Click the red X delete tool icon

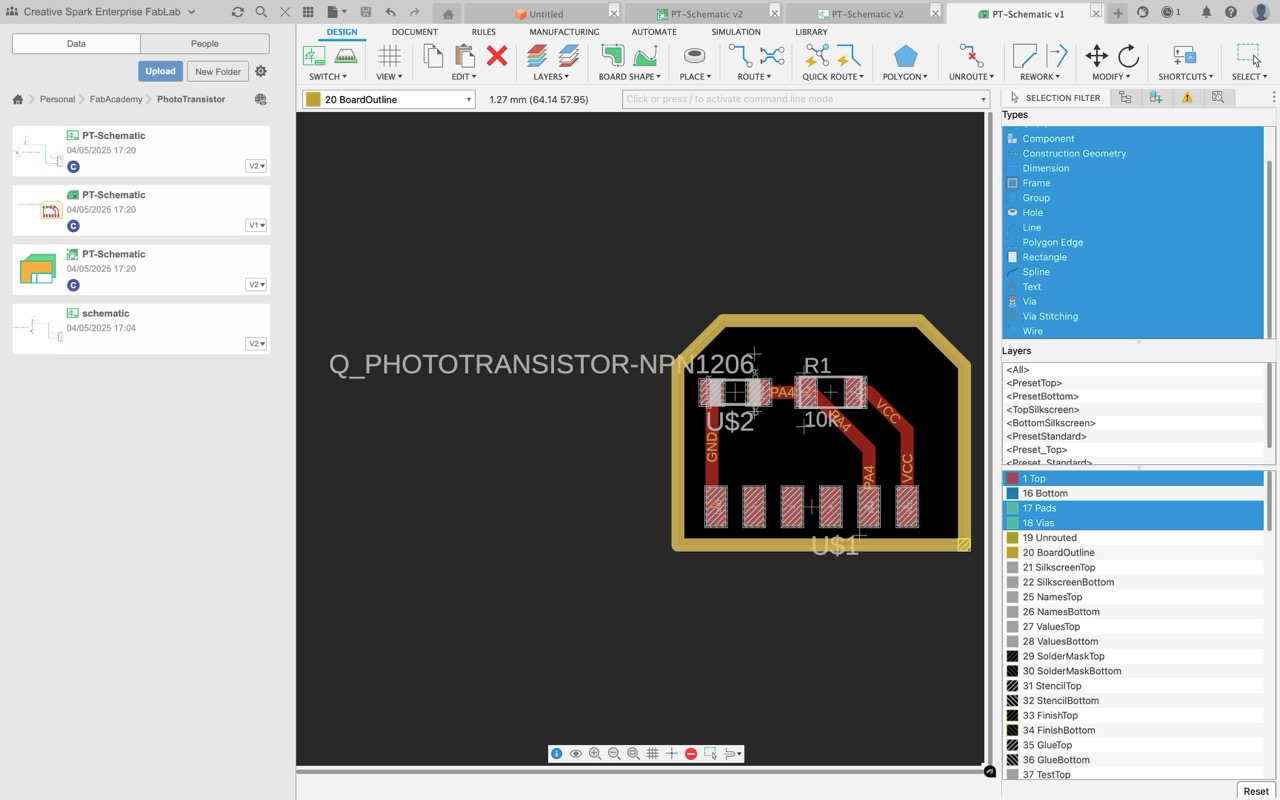496,56
